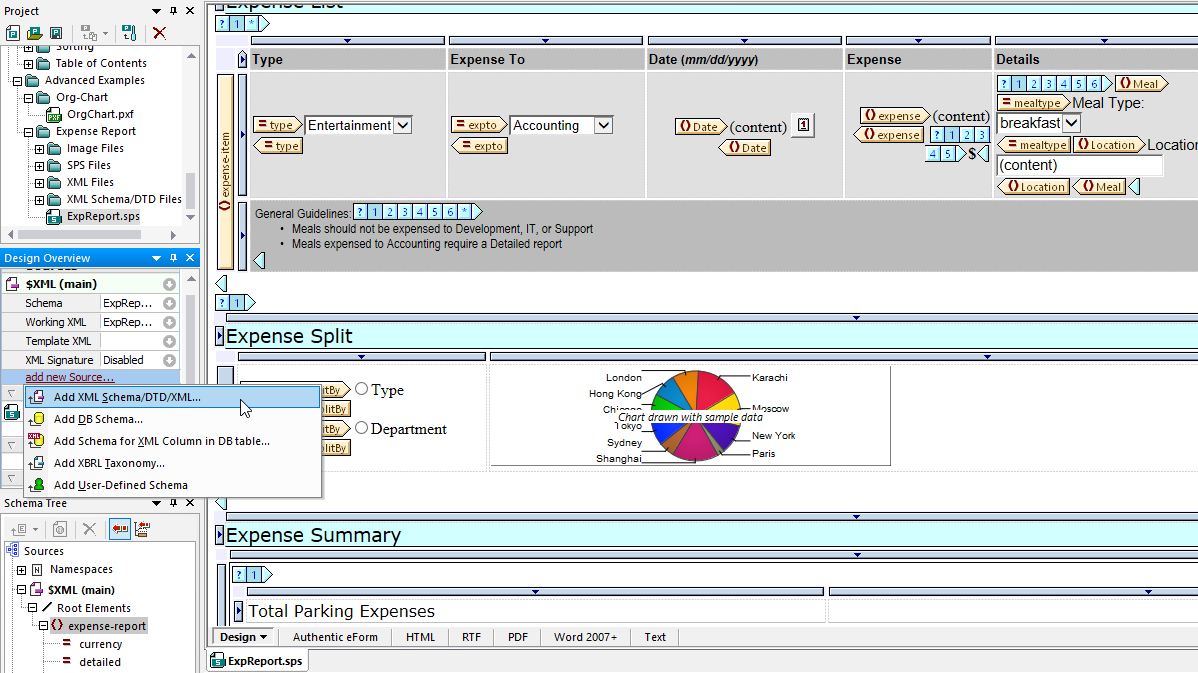
Task: Open the Entertainment type dropdown
Action: click(402, 126)
